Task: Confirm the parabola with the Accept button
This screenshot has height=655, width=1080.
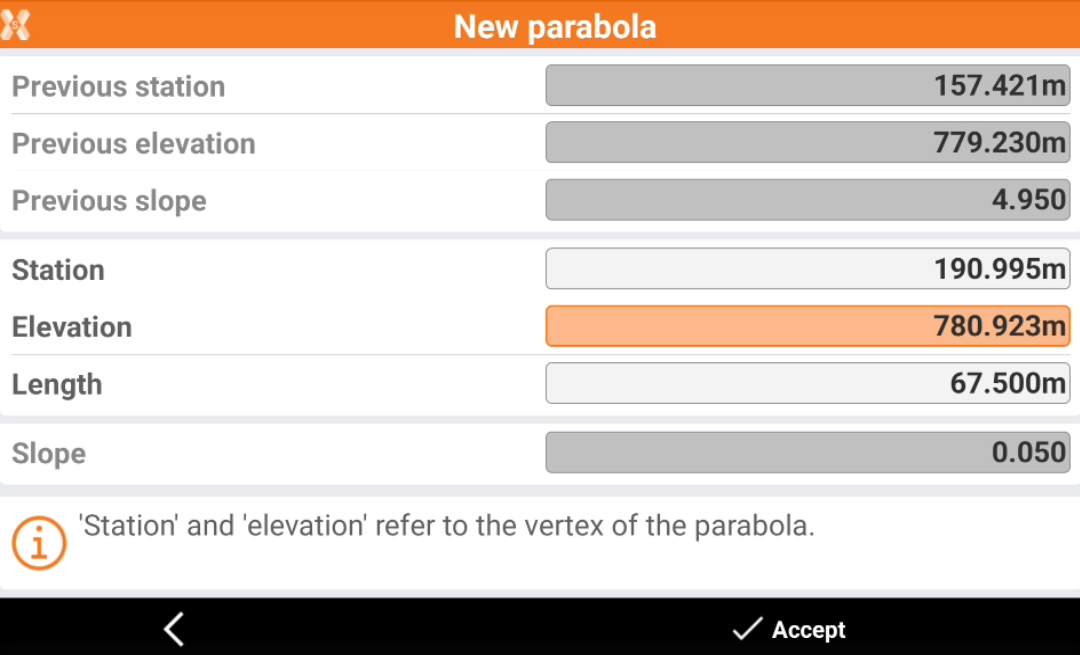Action: coord(789,629)
